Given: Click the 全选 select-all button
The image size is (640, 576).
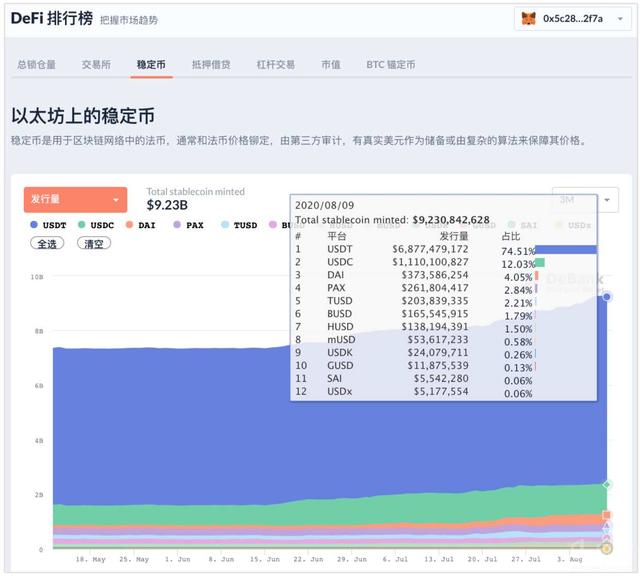Looking at the screenshot, I should point(47,244).
